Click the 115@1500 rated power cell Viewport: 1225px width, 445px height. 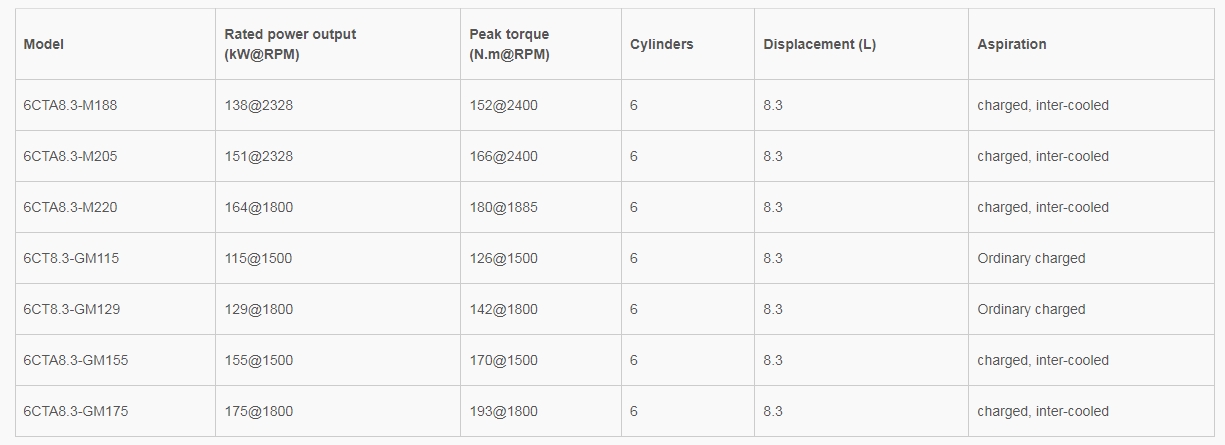pos(258,258)
